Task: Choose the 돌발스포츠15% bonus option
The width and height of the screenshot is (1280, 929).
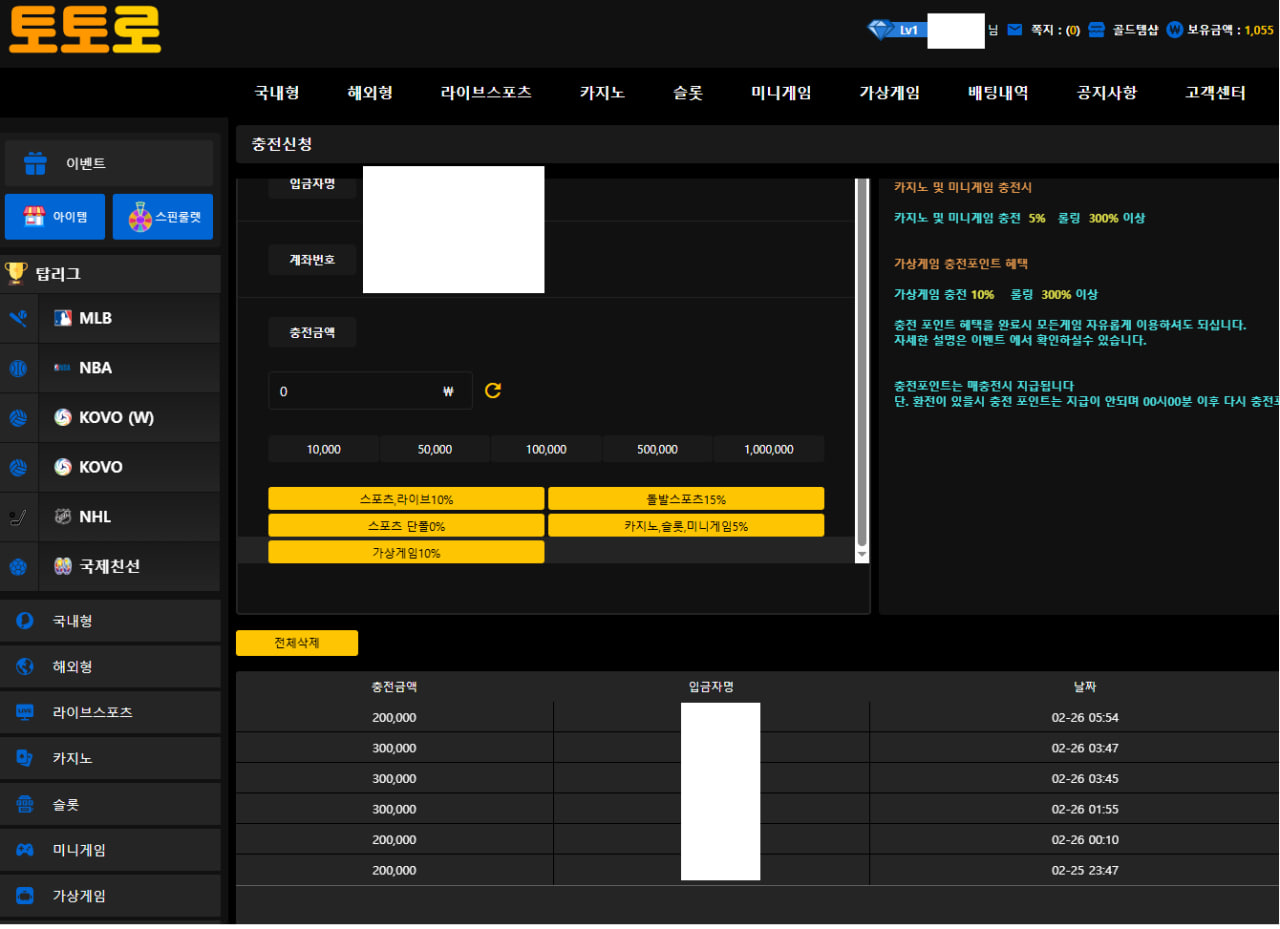Action: [x=686, y=499]
